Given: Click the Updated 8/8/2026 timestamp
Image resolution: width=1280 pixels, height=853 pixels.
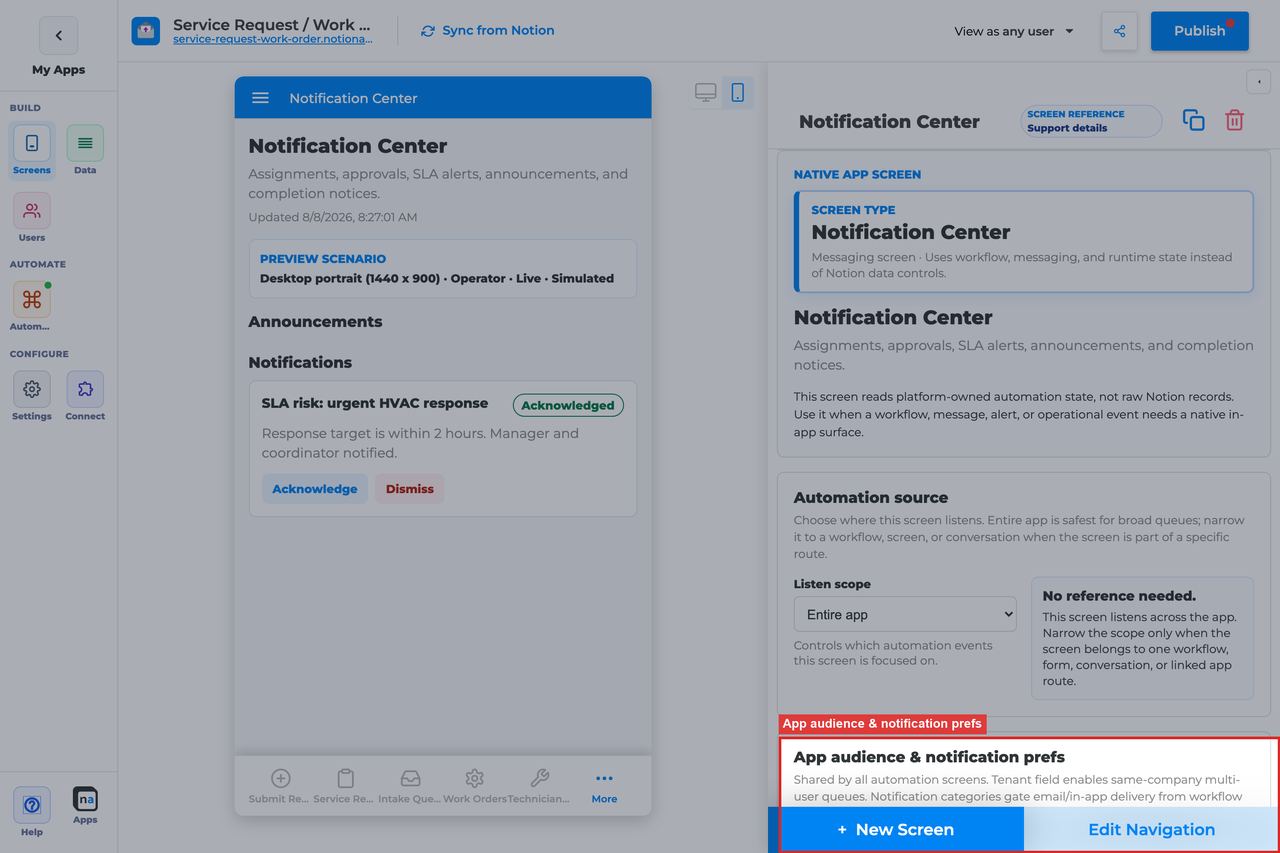Looking at the screenshot, I should pyautogui.click(x=333, y=217).
